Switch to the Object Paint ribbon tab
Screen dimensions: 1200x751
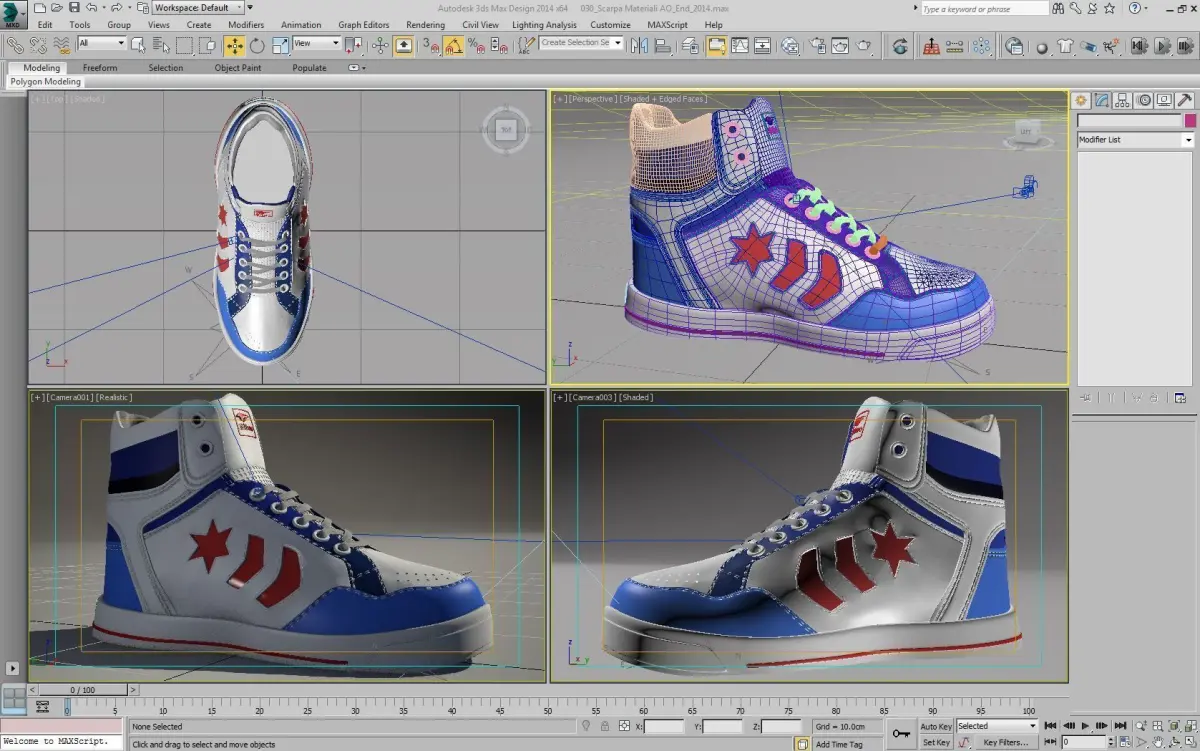pos(238,68)
